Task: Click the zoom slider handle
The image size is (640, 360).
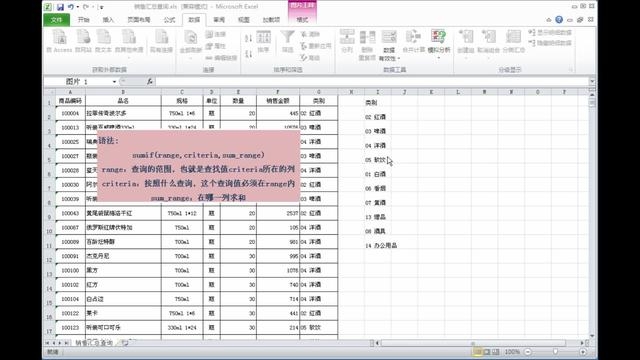Action: (555, 351)
